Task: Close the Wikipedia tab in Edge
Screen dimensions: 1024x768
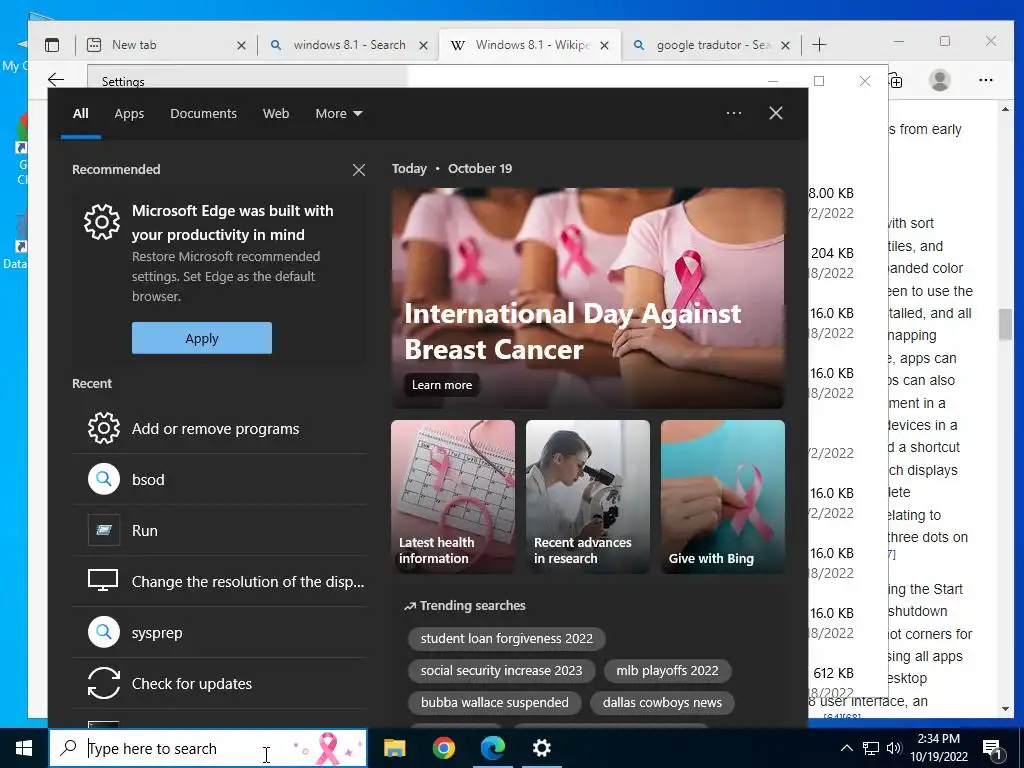Action: coord(605,46)
